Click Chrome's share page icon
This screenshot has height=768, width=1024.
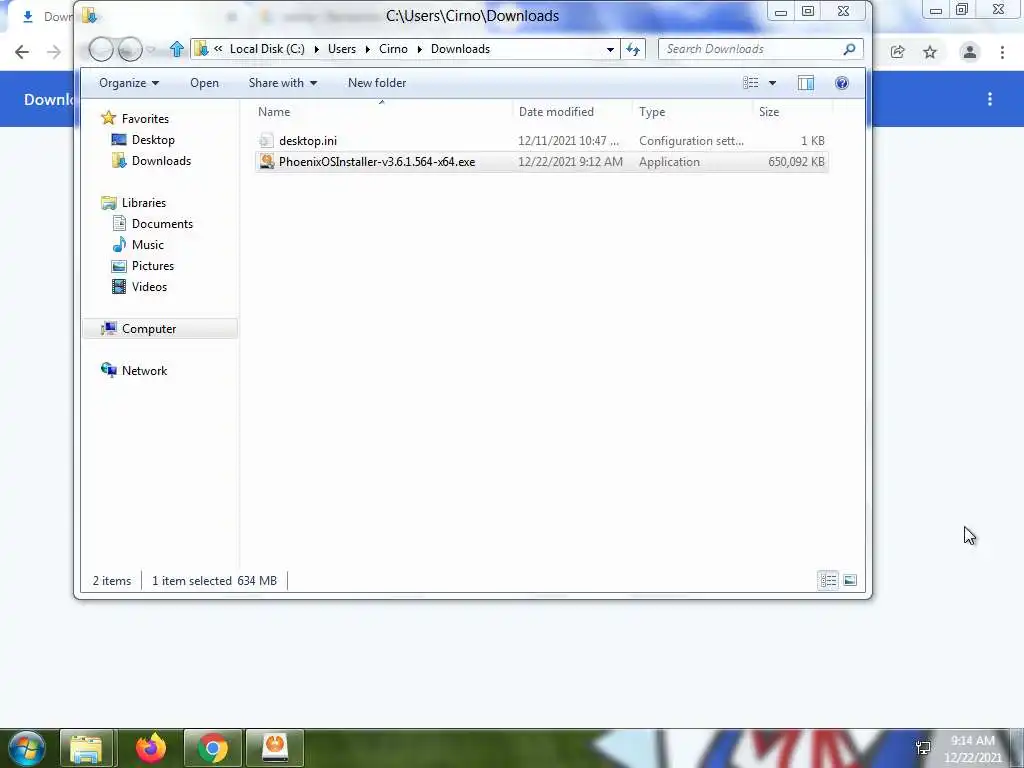tap(897, 52)
